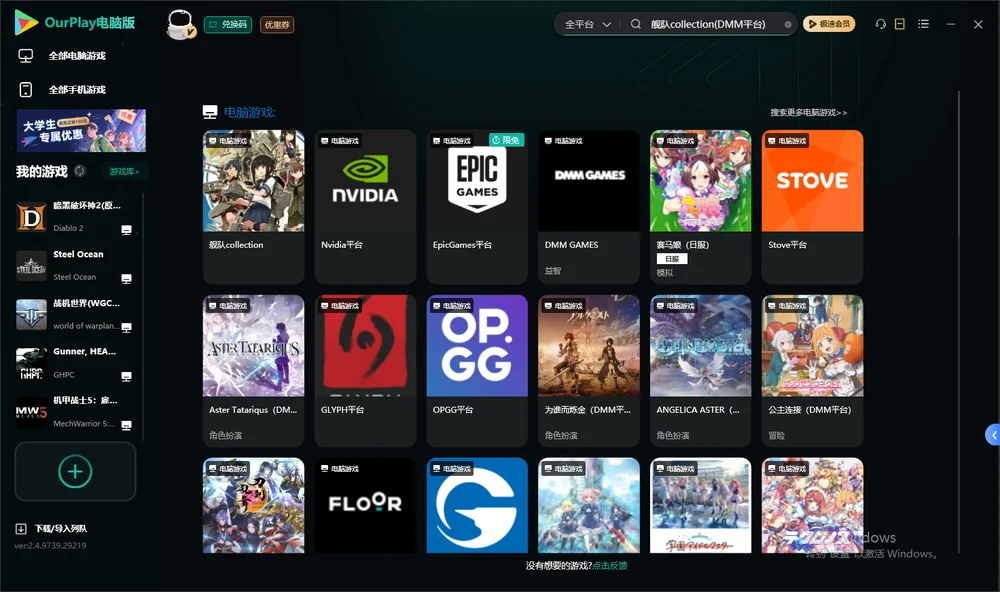The height and width of the screenshot is (592, 1000).
Task: Select the DMM GAMES card
Action: pos(589,207)
